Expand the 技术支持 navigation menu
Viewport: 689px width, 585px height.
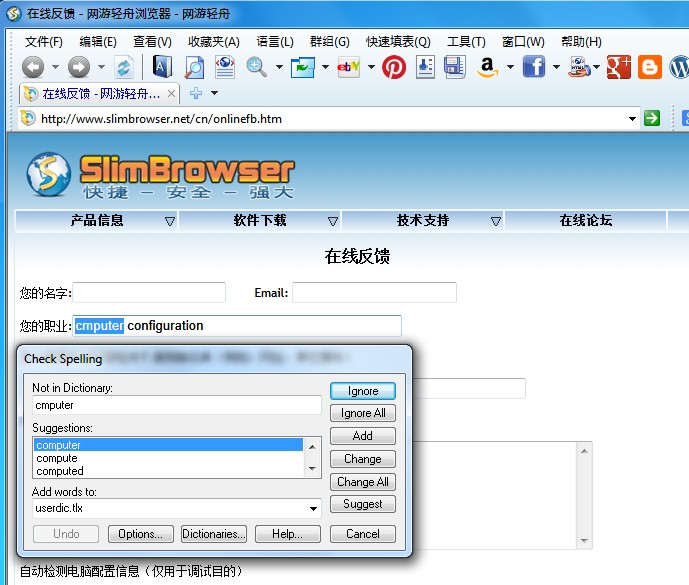(x=496, y=221)
